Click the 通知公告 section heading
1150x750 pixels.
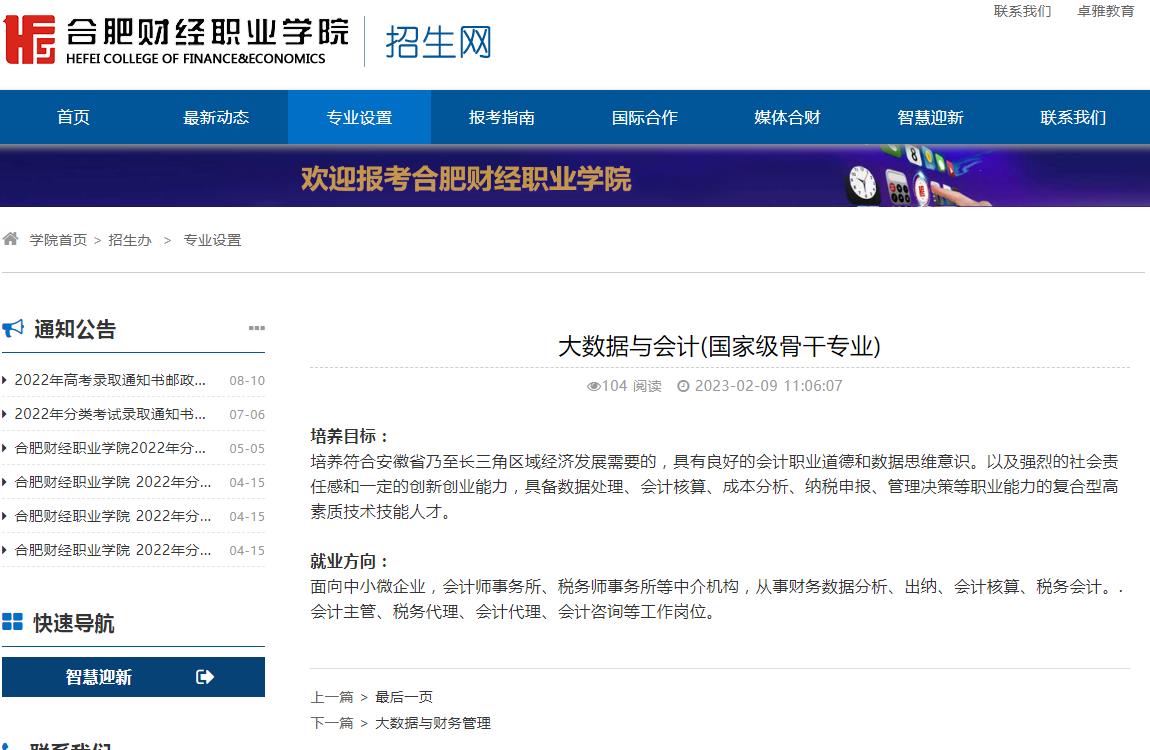tap(75, 329)
